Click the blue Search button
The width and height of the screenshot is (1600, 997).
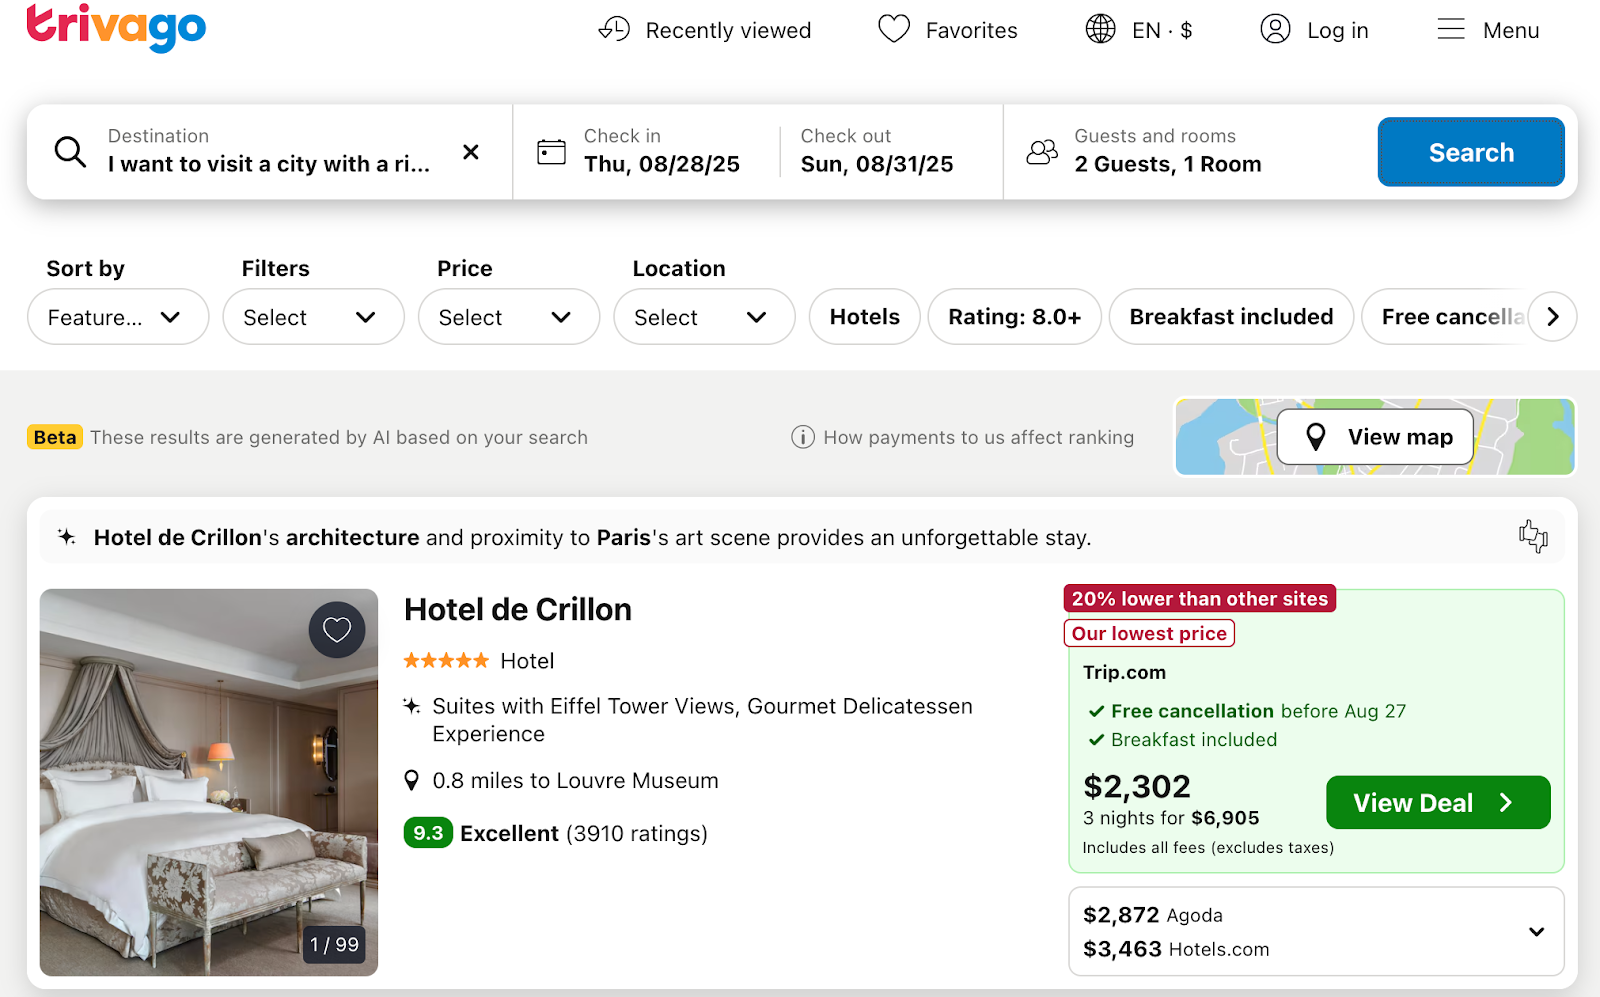coord(1471,152)
